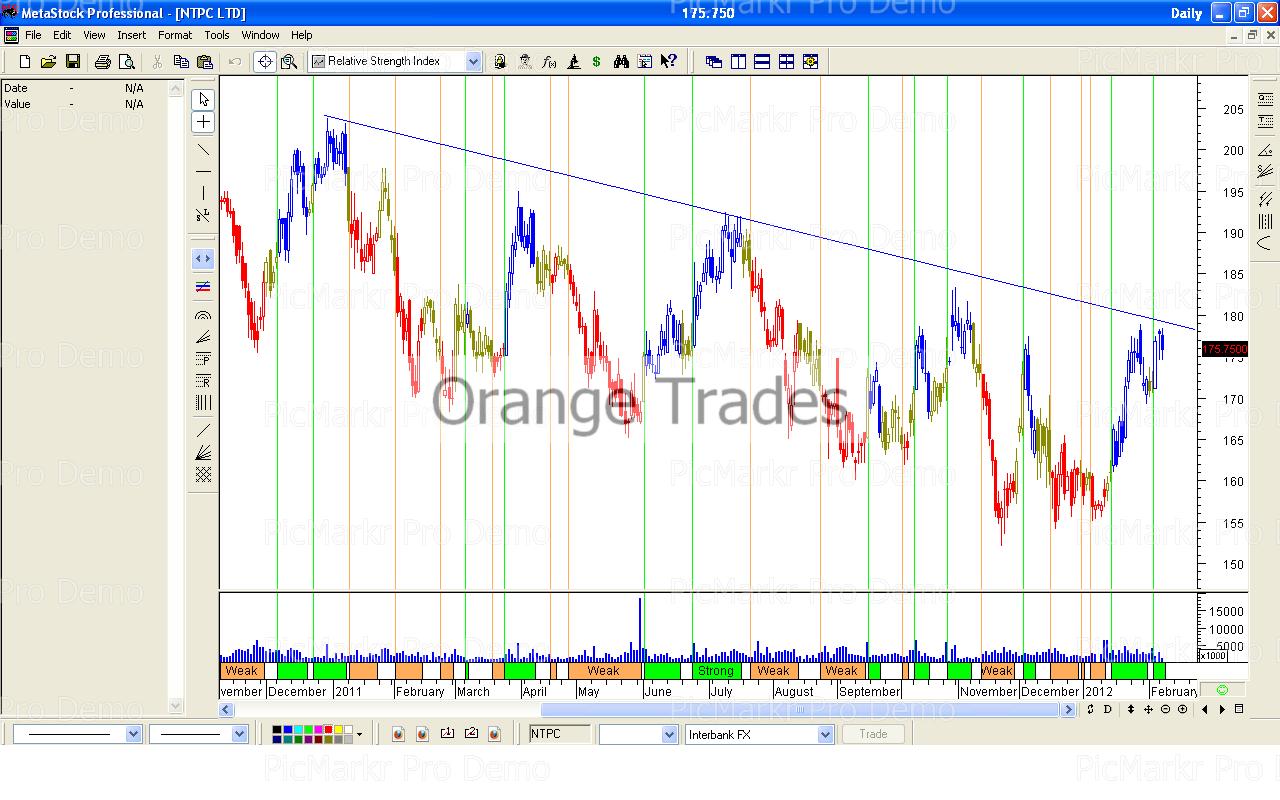Screen dimensions: 1280x800
Task: Click the 175.7500 price label
Action: tap(1224, 349)
